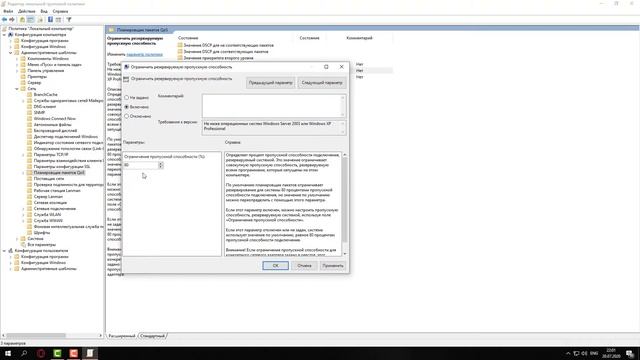
Task: Open the blue Help toolbar icon
Action: tap(50, 20)
